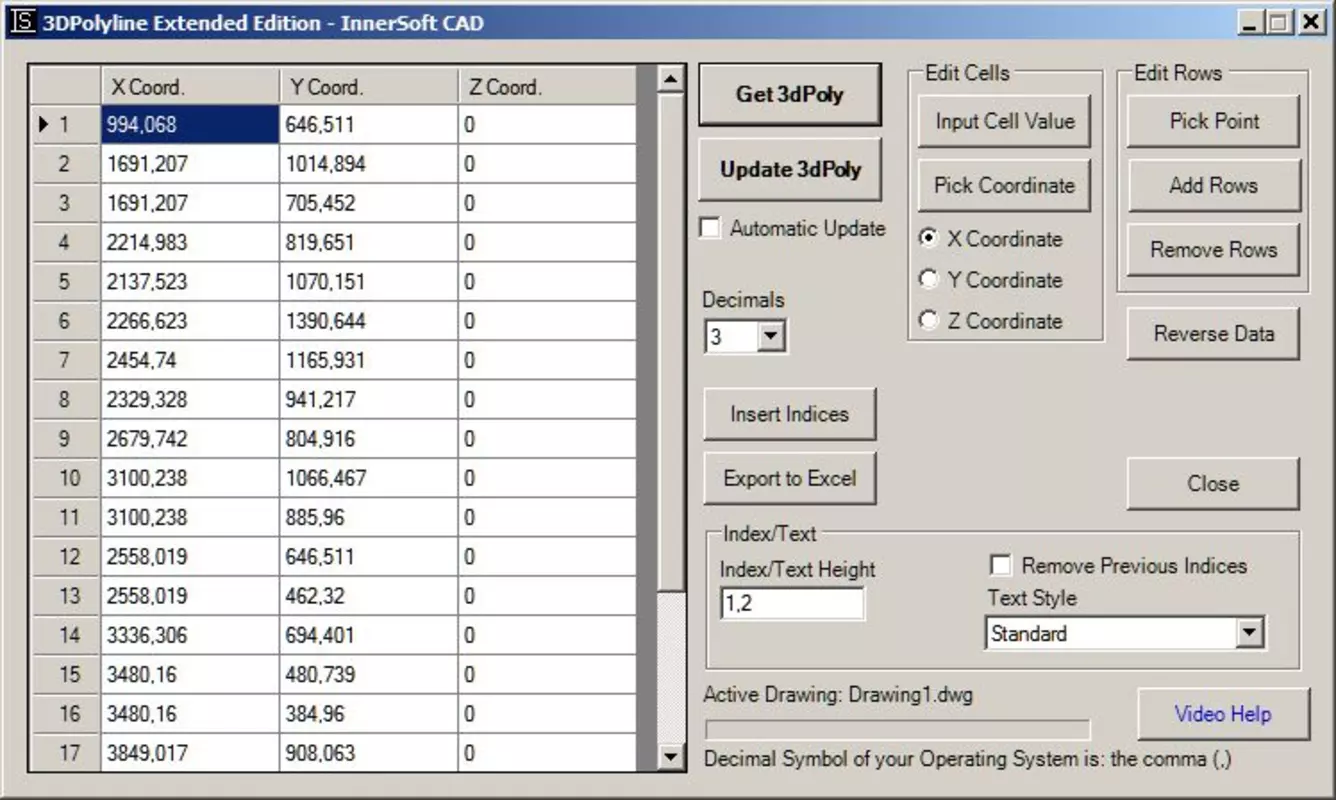Click cell with value 885,96
Screen dimensions: 1336x800
pyautogui.click(x=368, y=517)
